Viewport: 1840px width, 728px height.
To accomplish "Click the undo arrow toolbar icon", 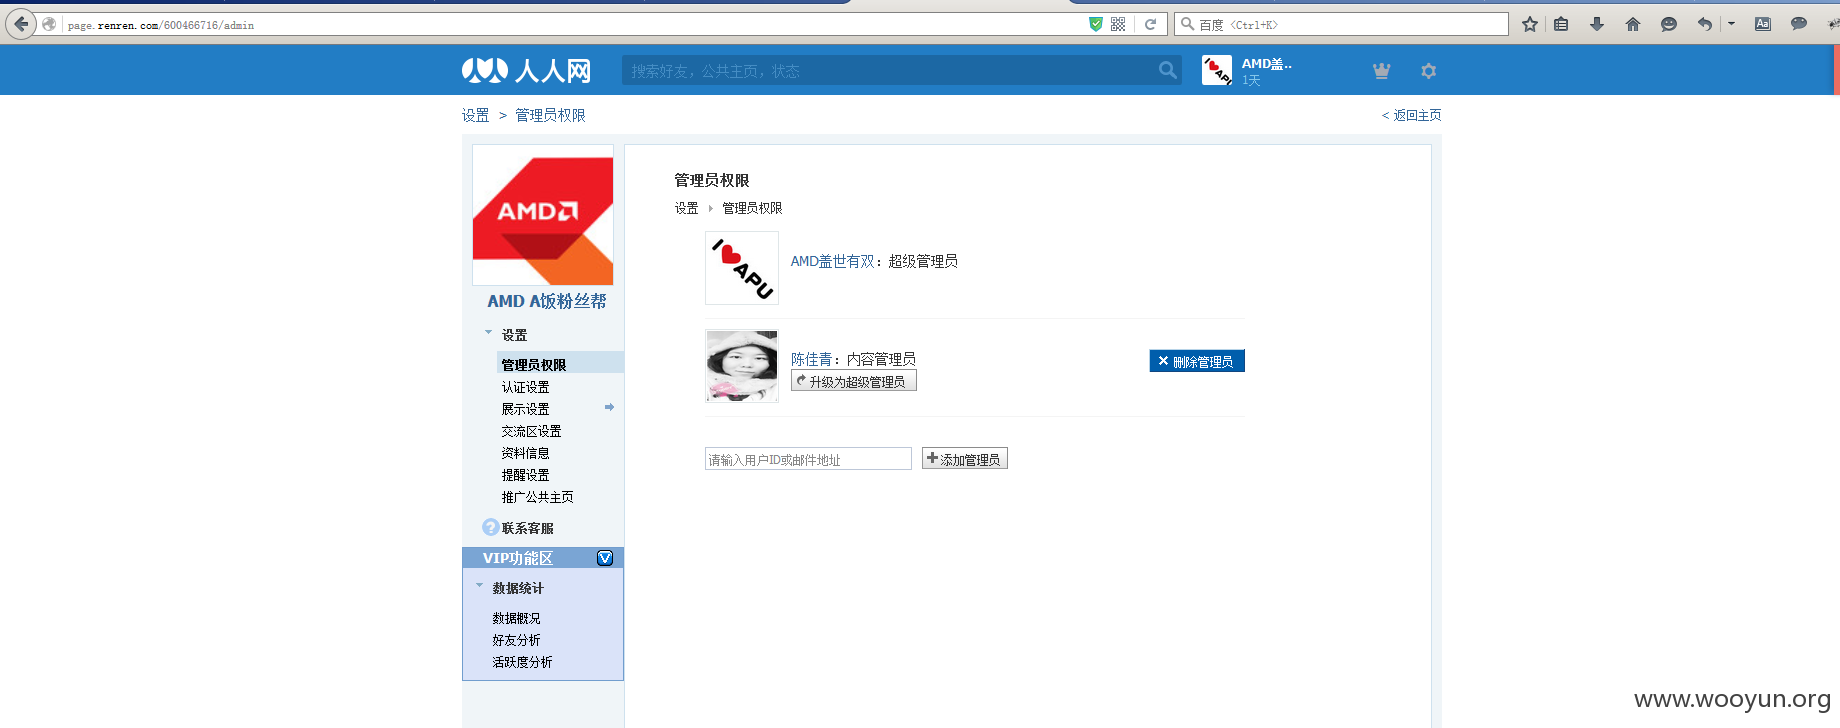I will click(1705, 24).
